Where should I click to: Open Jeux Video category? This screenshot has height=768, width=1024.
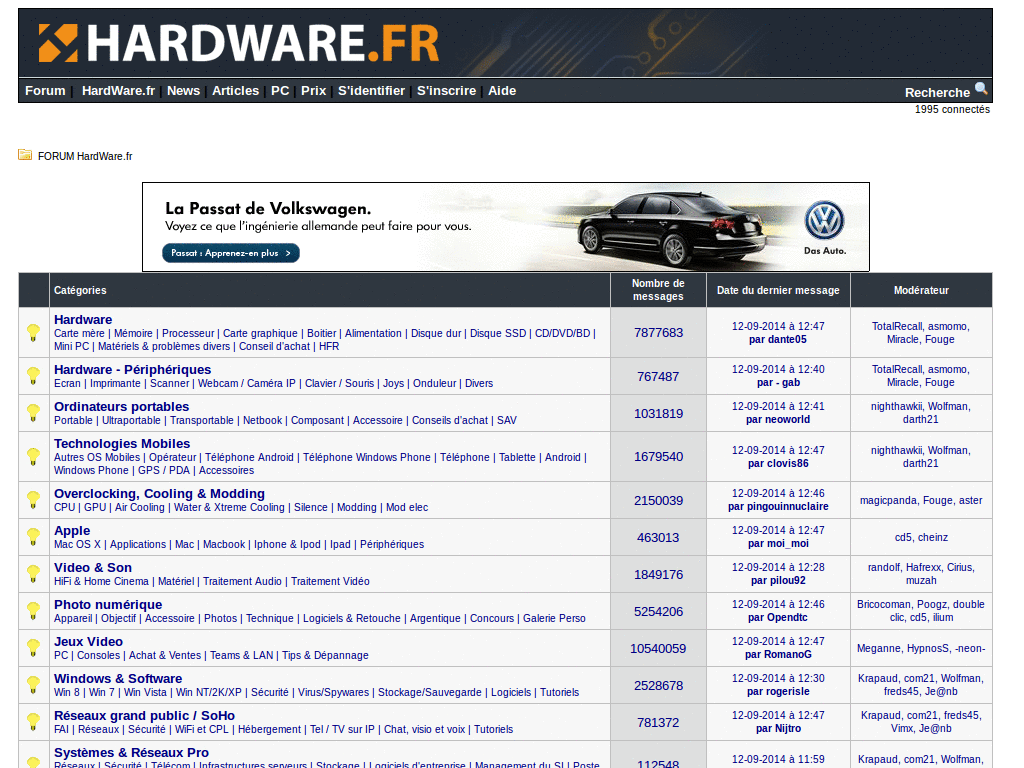click(x=88, y=641)
